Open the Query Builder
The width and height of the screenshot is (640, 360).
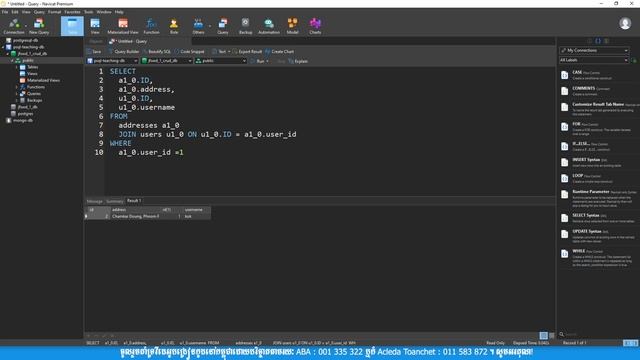pyautogui.click(x=124, y=52)
